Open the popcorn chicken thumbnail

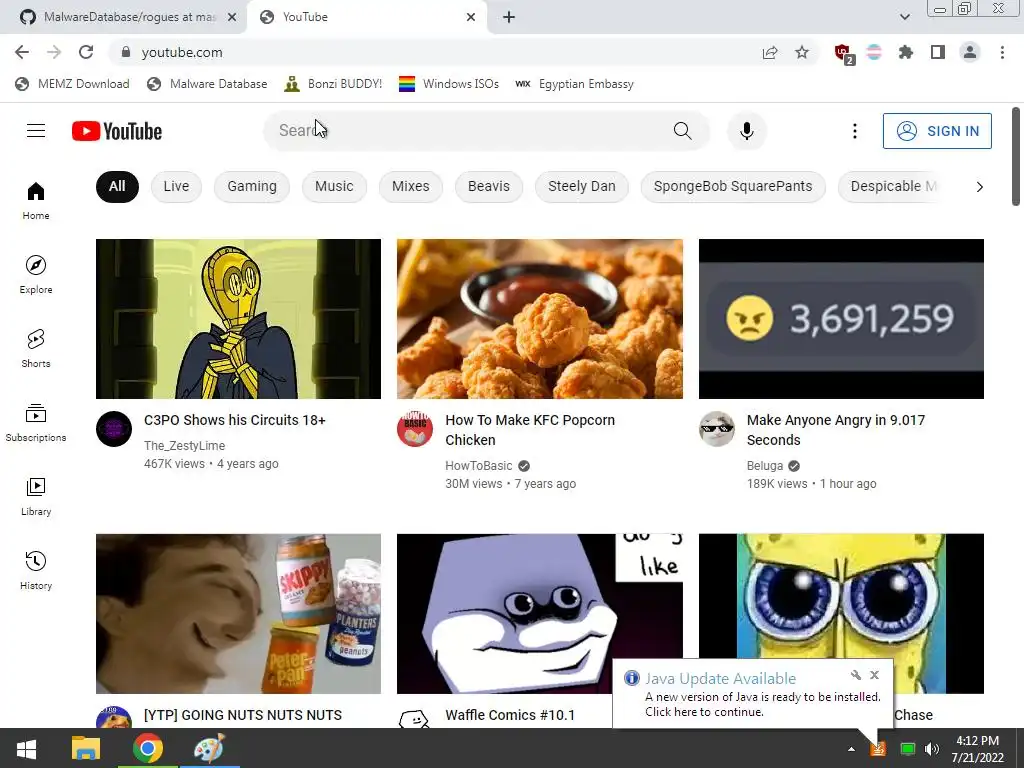tap(539, 319)
